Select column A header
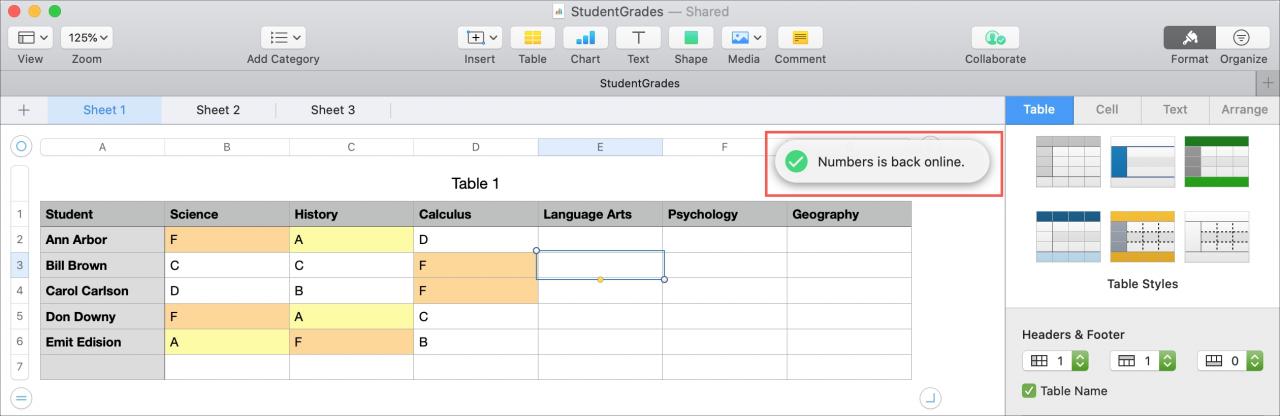The width and height of the screenshot is (1280, 416). coord(102,147)
